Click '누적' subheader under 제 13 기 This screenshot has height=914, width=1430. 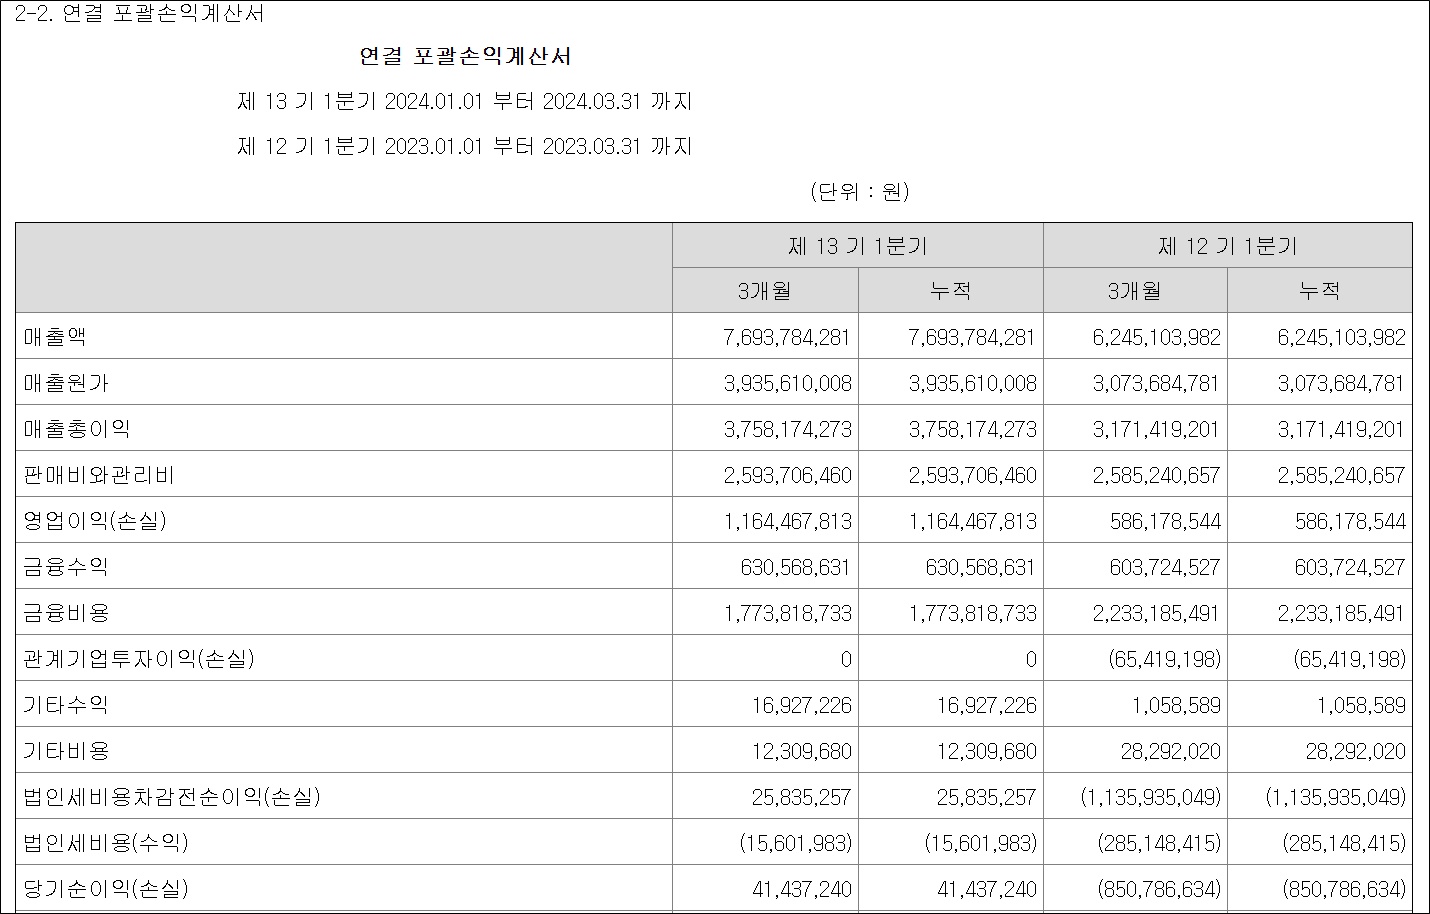[951, 291]
